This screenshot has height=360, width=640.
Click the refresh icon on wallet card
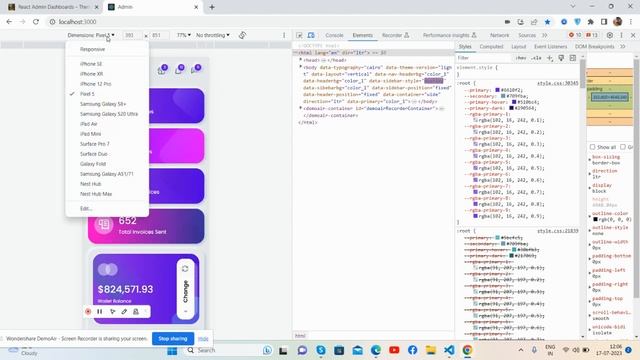point(185,269)
